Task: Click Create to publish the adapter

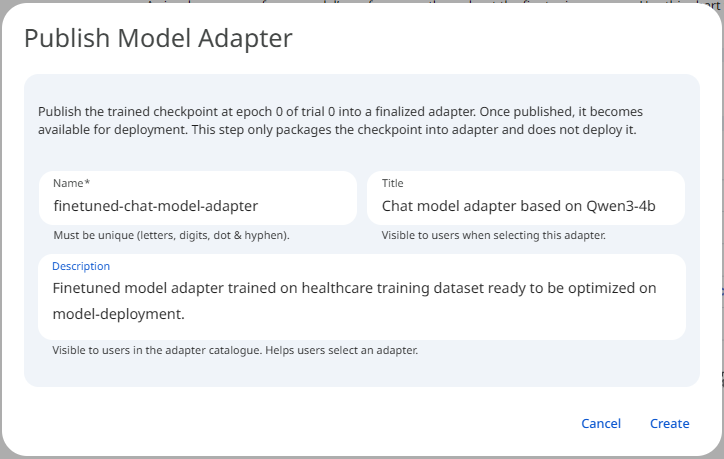Action: (669, 423)
